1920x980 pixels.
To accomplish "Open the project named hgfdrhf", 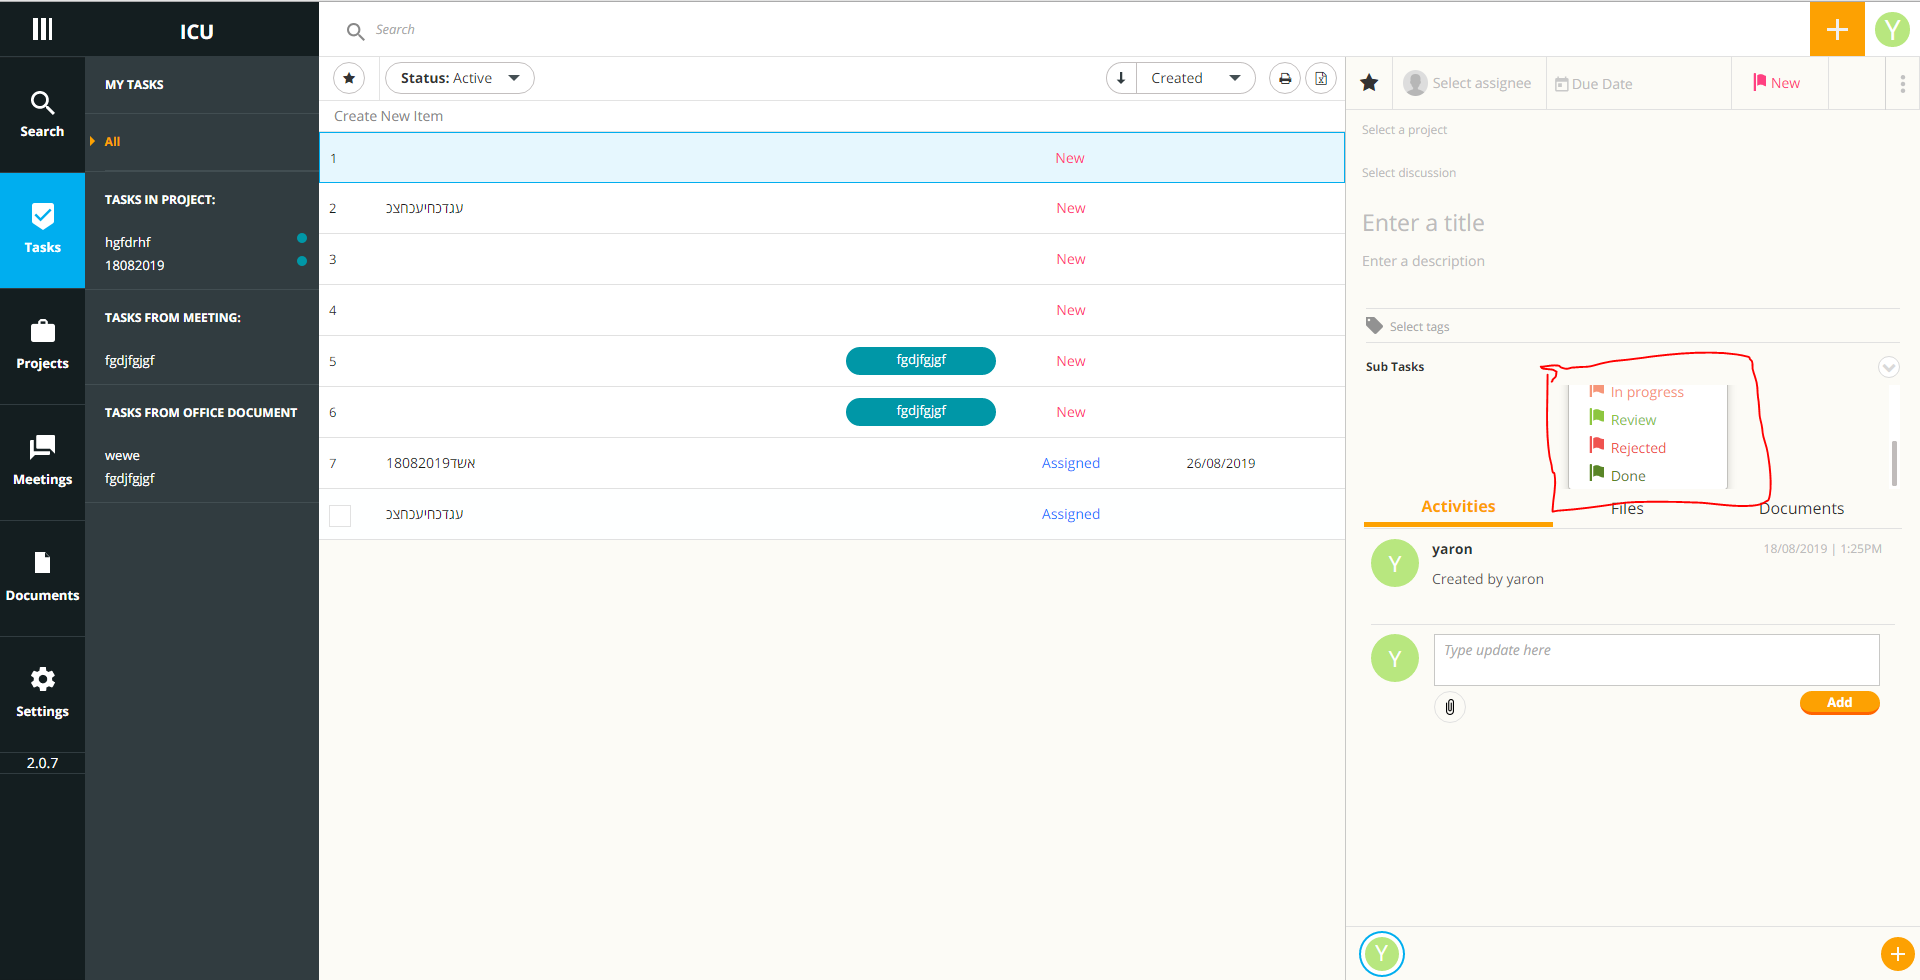I will tap(128, 242).
